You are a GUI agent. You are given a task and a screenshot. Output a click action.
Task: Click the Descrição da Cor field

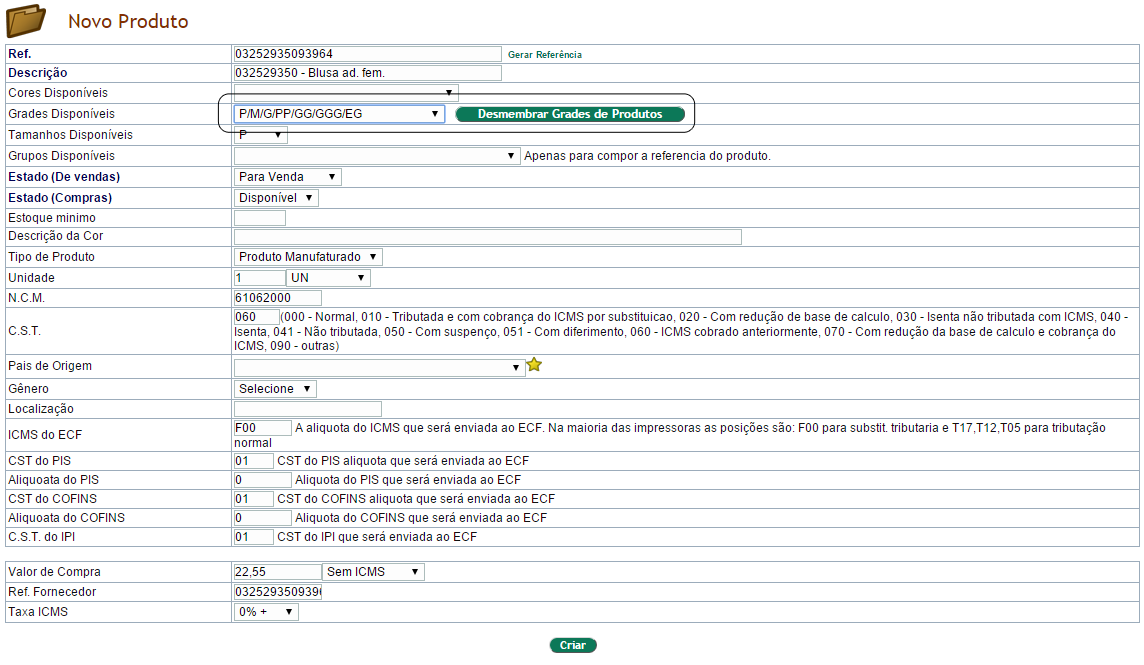487,237
